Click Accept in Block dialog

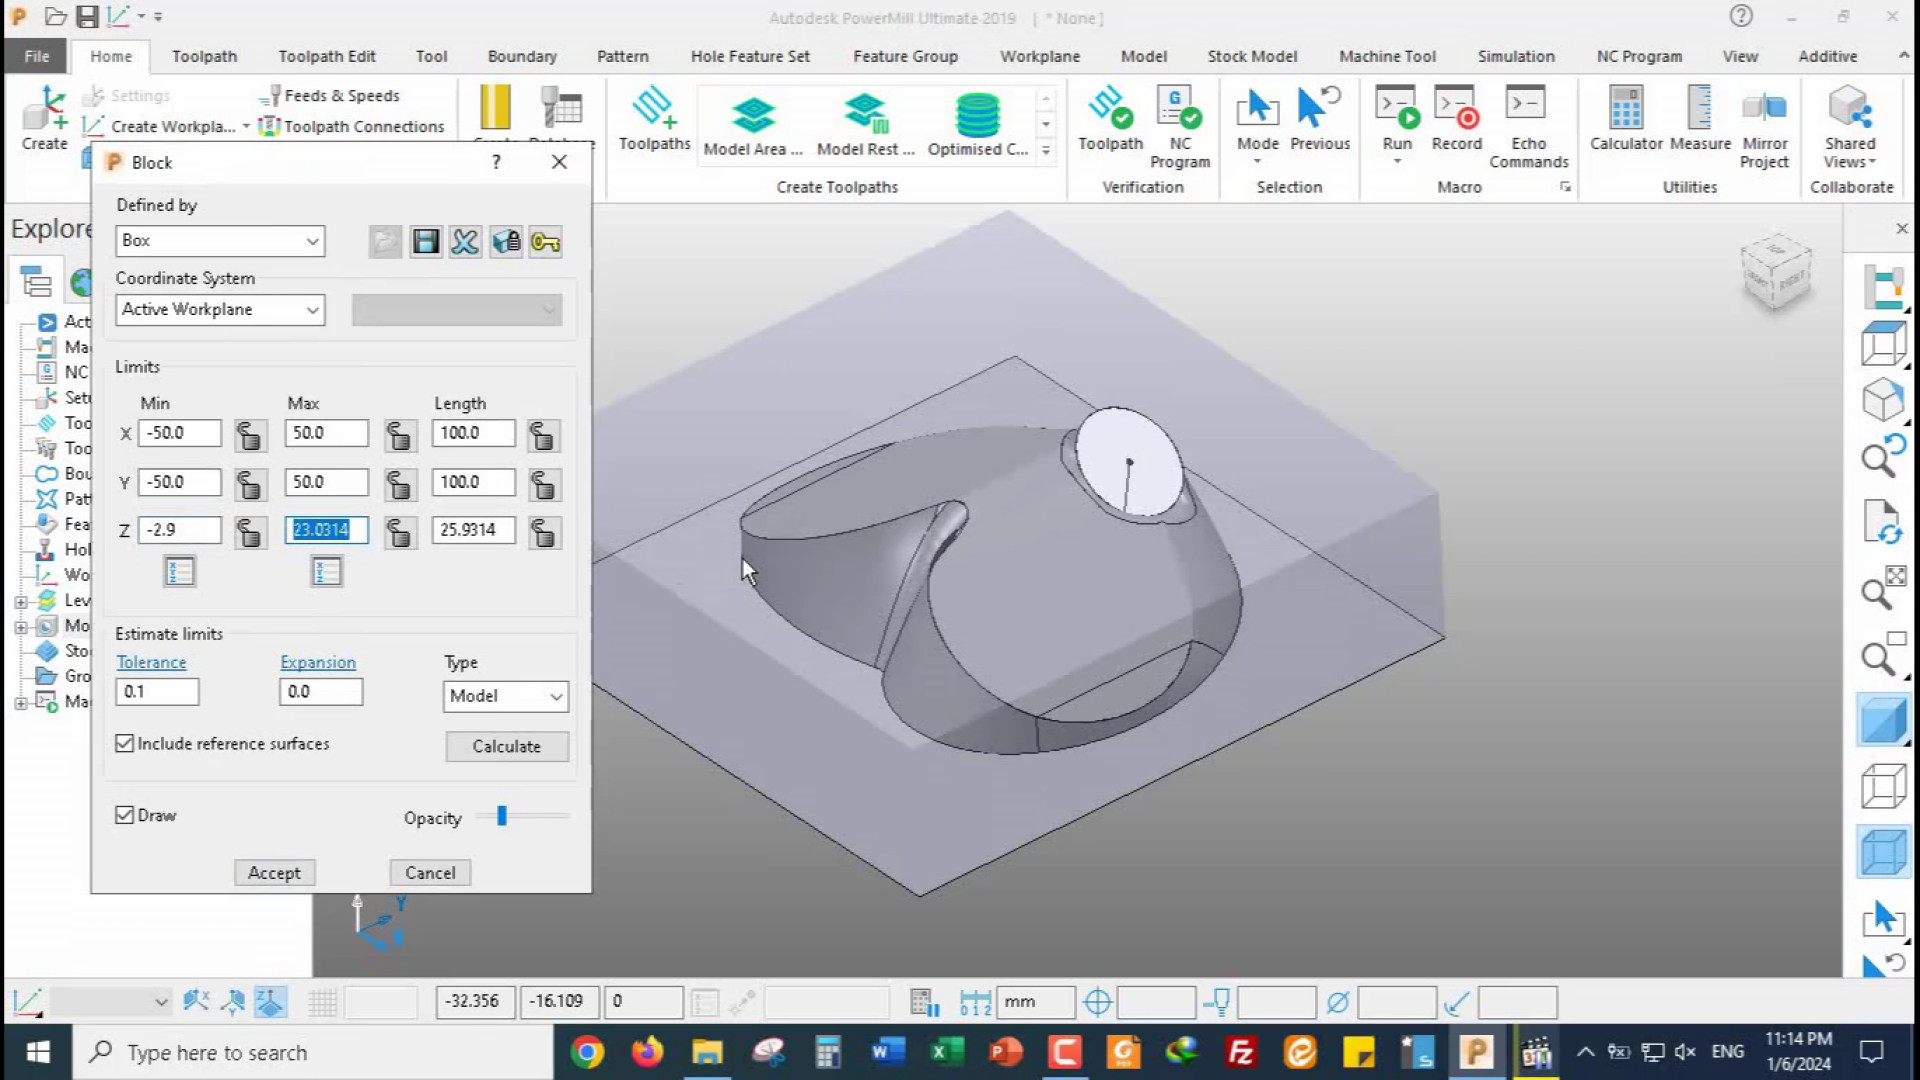tap(274, 873)
